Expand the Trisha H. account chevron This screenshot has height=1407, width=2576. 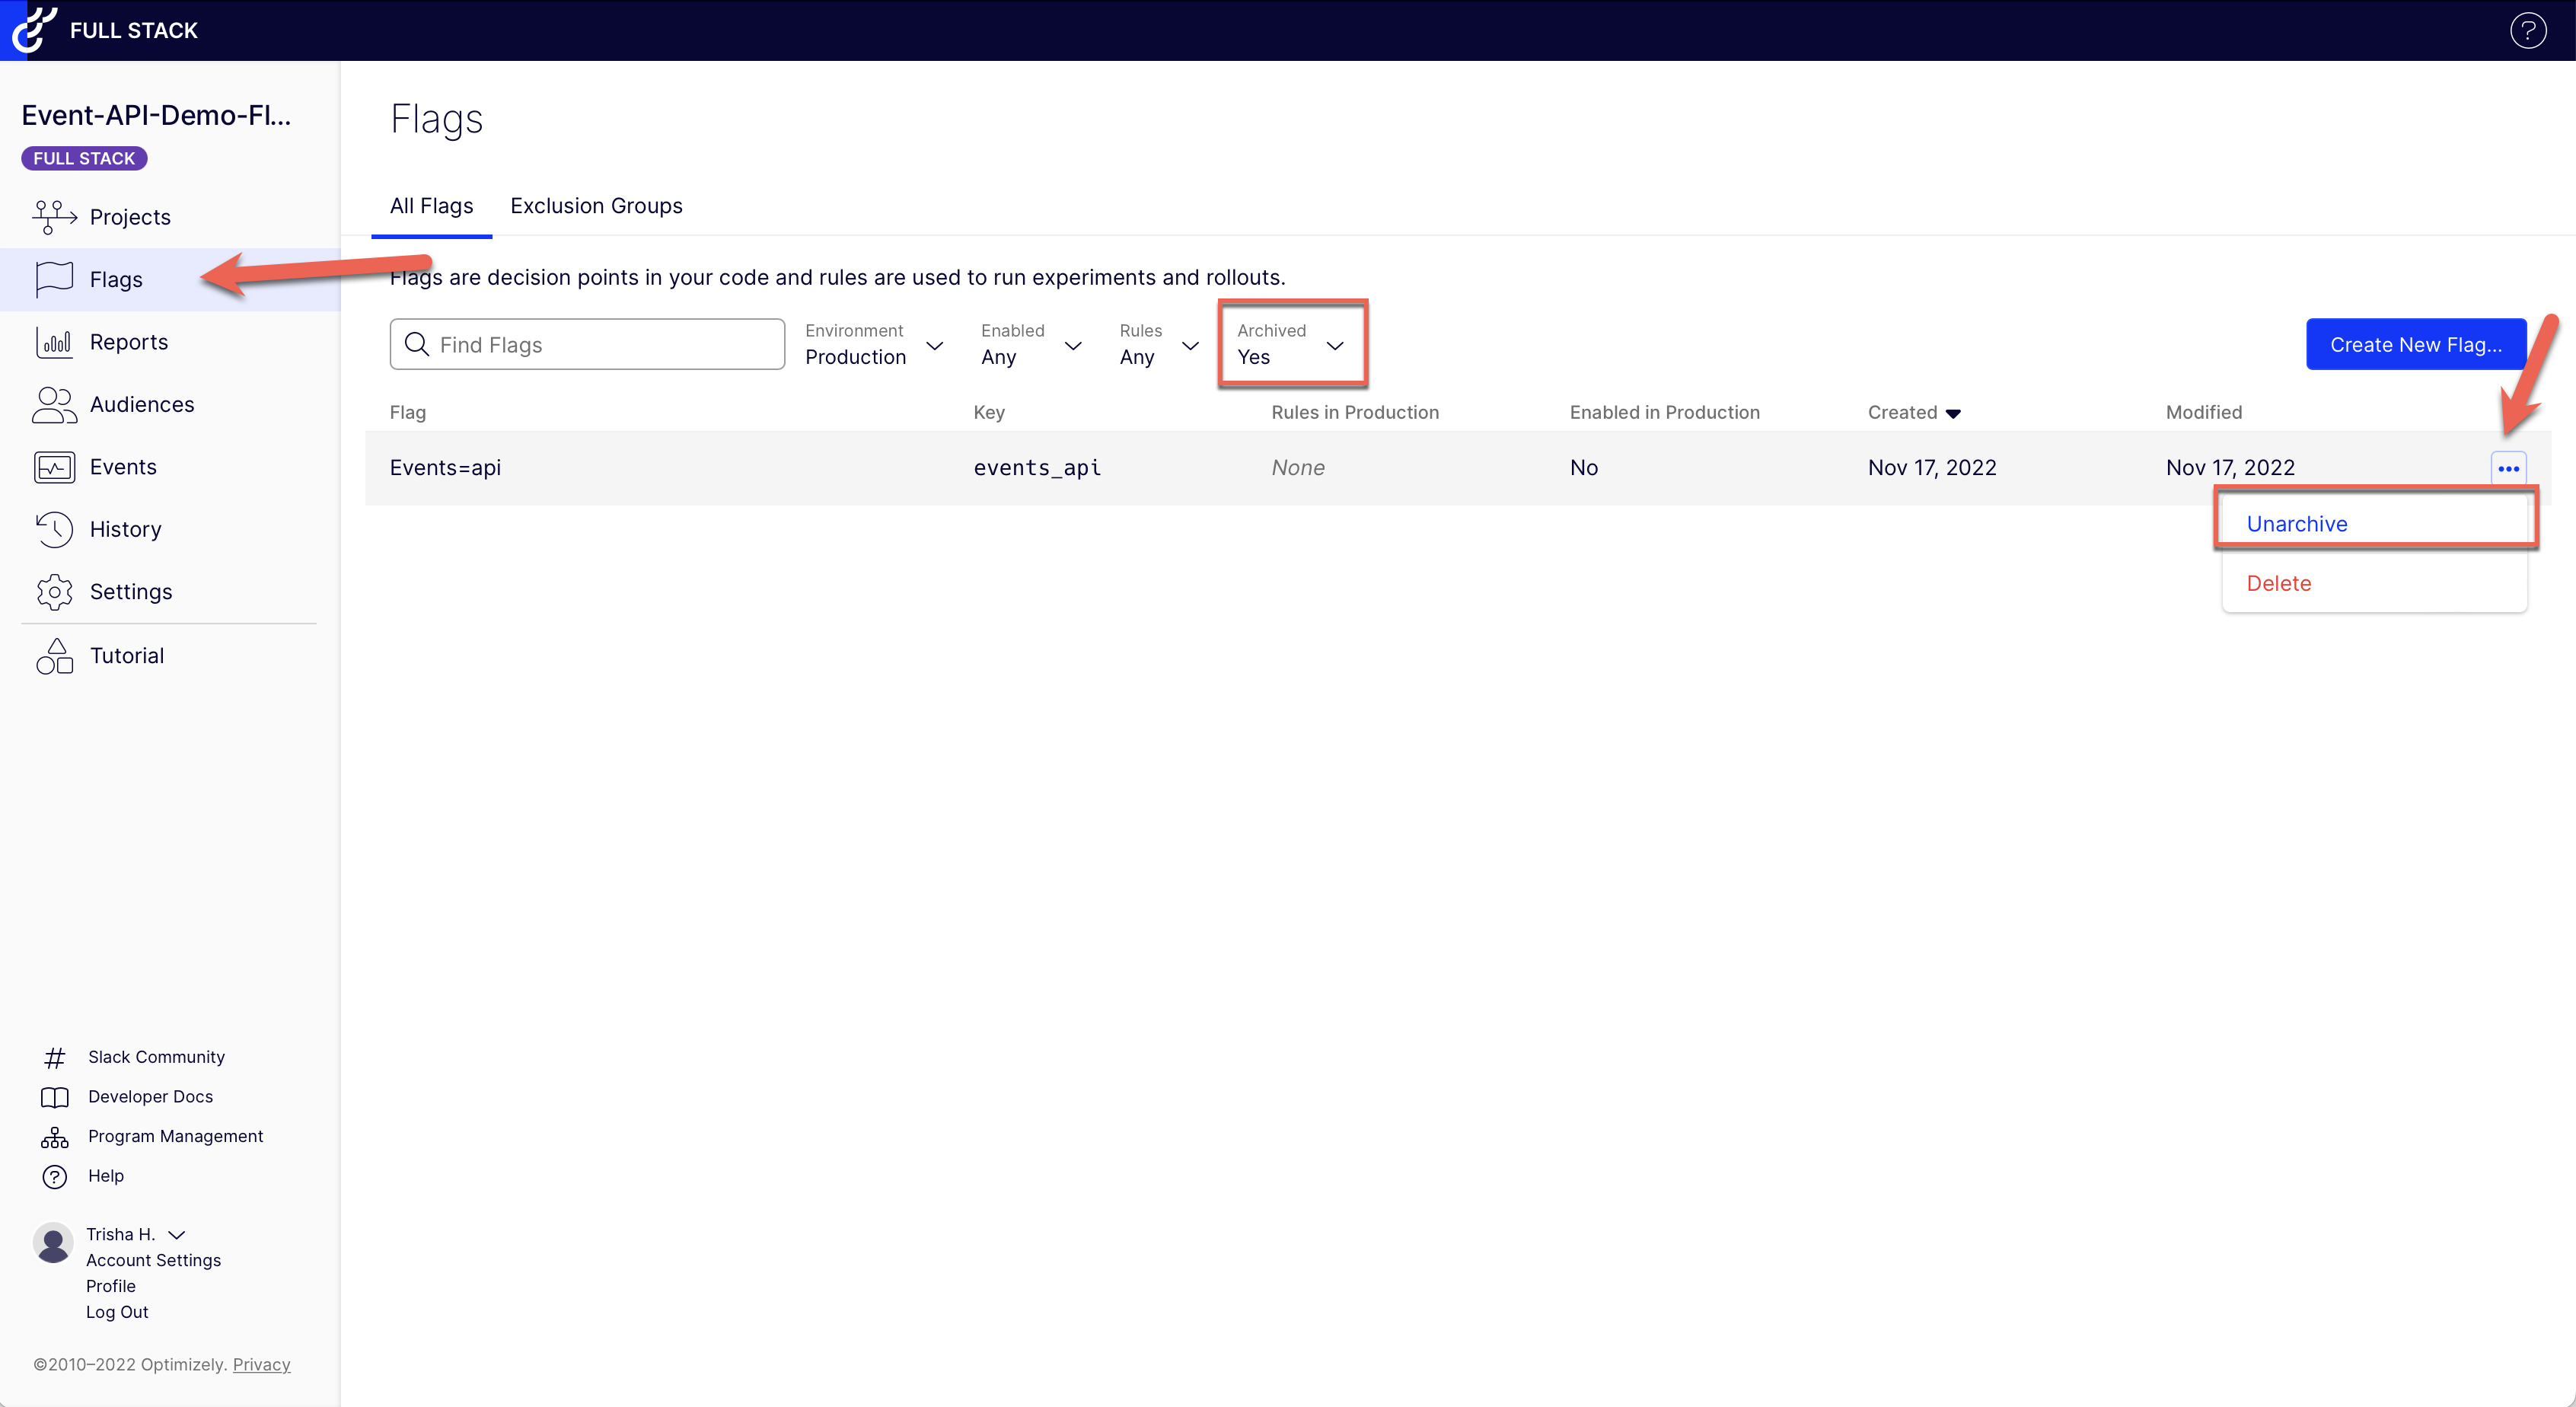click(x=177, y=1235)
